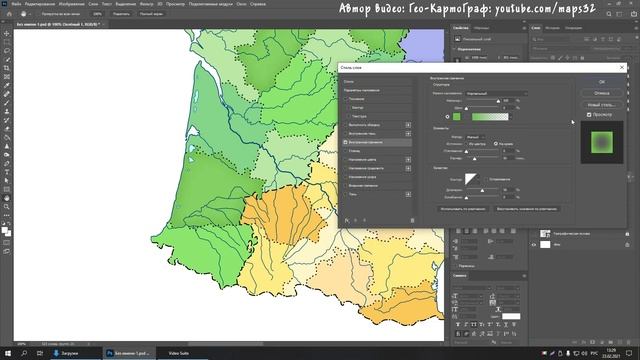640x360 pixels.
Task: Click plus button beside Внутренняя тень
Action: 408,133
